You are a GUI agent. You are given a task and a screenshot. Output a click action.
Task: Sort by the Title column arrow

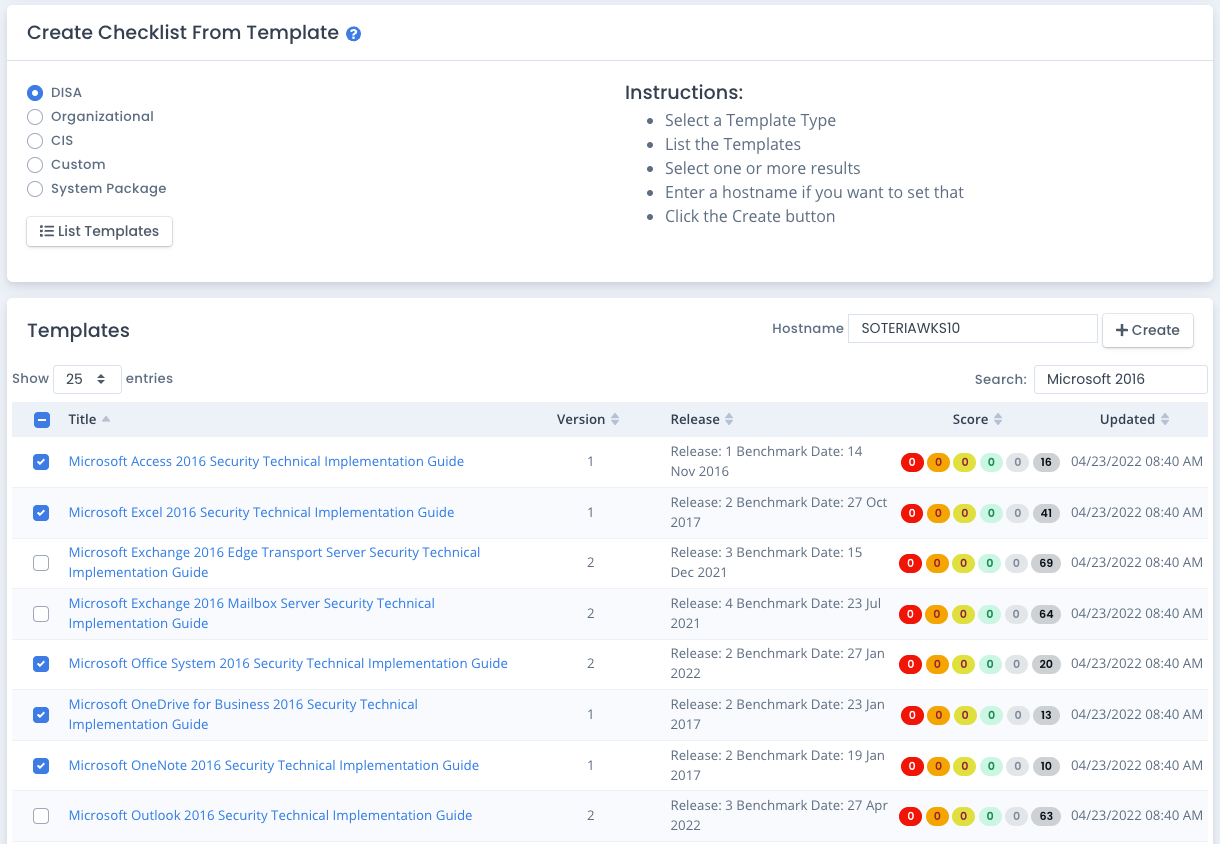pyautogui.click(x=106, y=419)
